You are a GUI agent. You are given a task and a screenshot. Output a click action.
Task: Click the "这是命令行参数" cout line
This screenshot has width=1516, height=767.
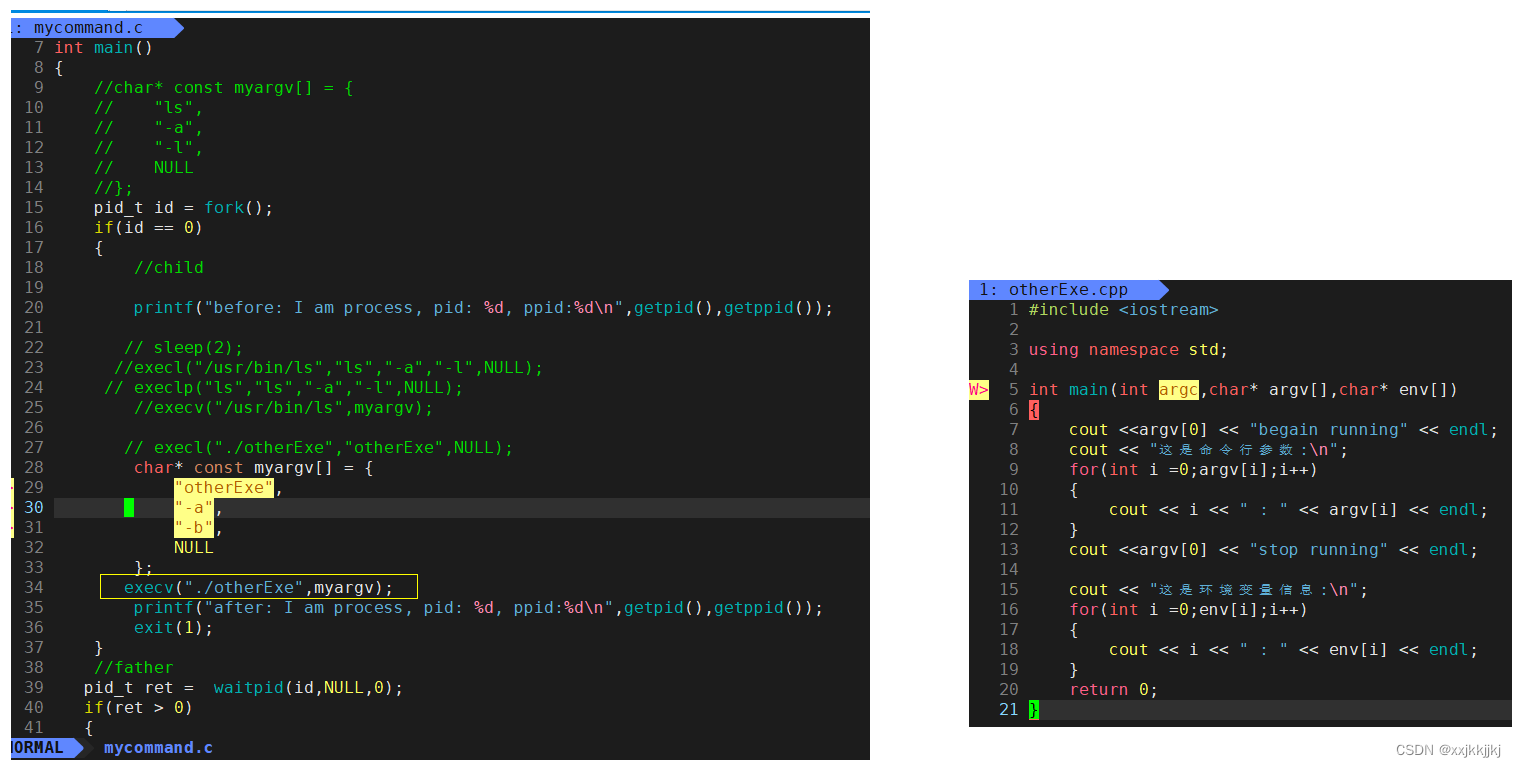click(x=1208, y=449)
